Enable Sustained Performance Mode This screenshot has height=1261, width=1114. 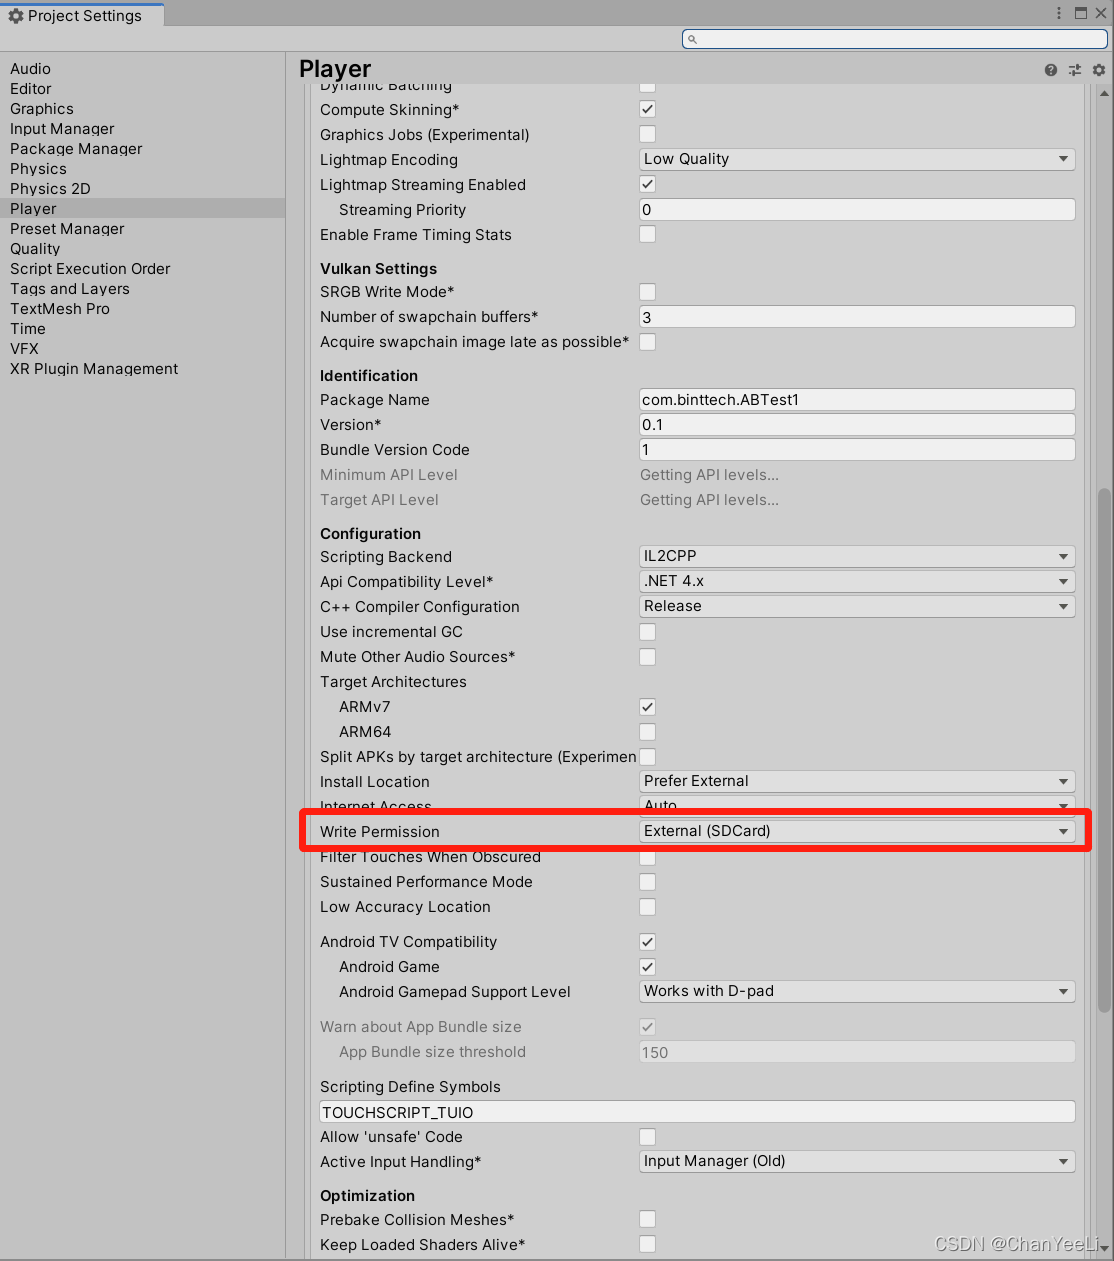(648, 882)
